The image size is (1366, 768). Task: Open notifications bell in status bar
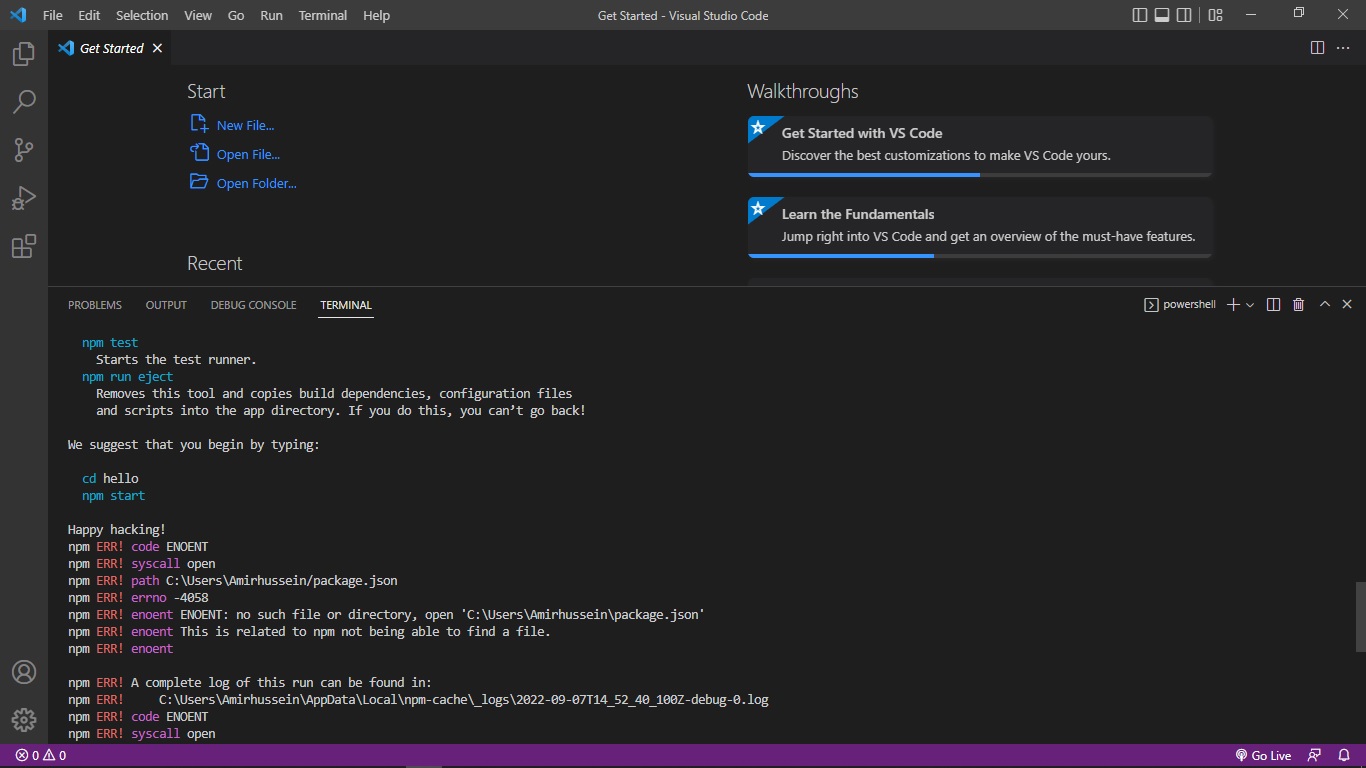(1343, 756)
